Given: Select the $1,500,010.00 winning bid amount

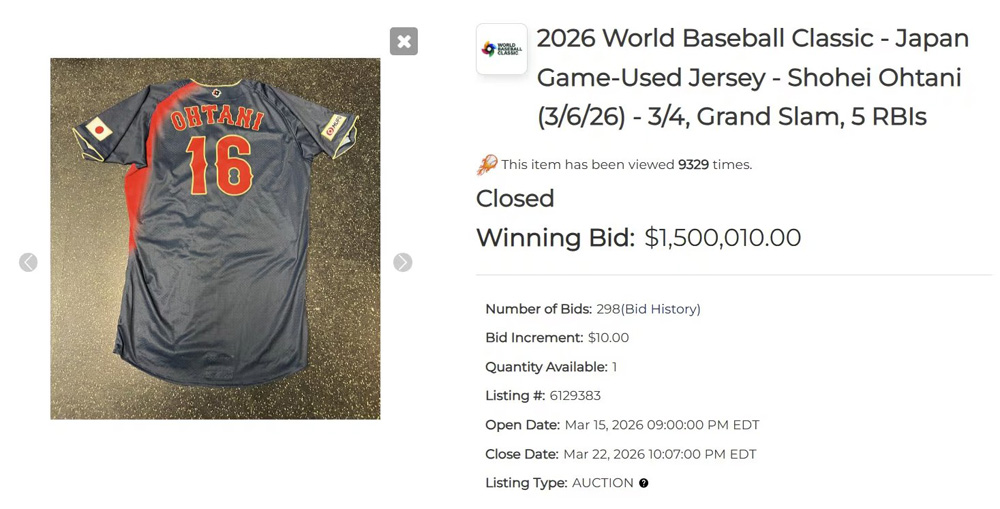Looking at the screenshot, I should point(722,238).
